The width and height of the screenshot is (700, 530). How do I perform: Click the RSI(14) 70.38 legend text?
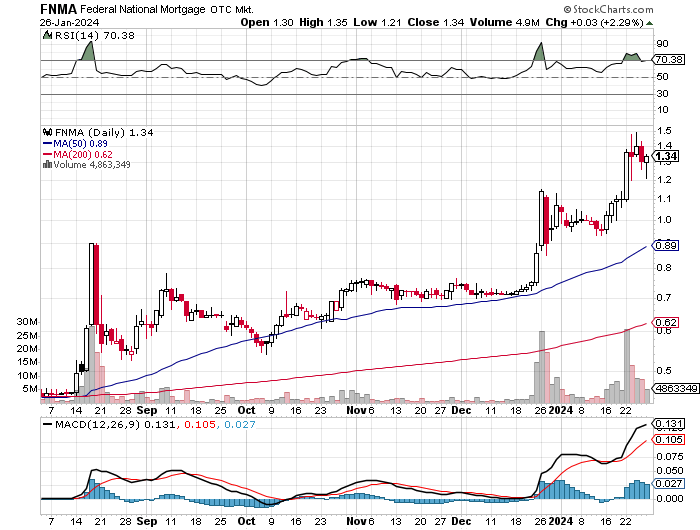coord(95,35)
